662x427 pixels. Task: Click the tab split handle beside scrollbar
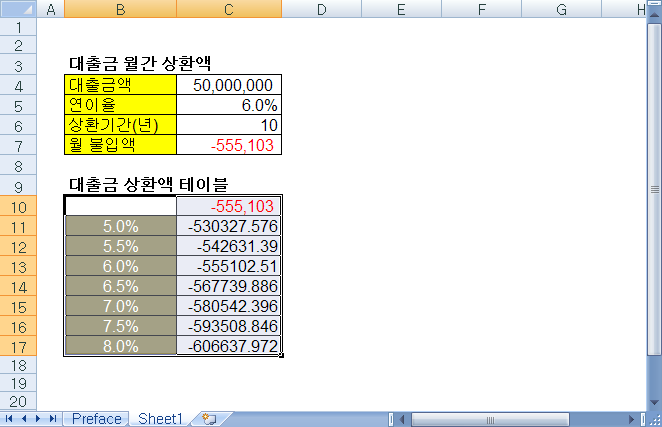[391, 419]
